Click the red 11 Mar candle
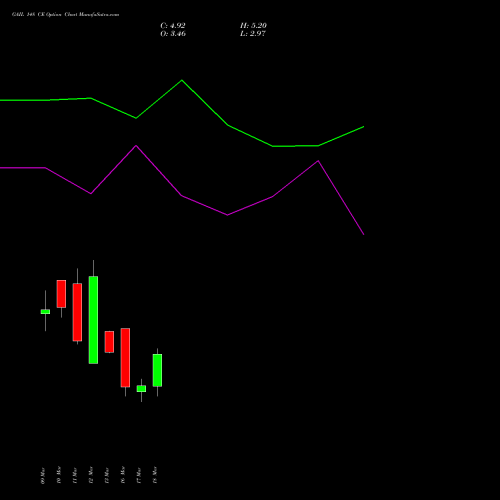The height and width of the screenshot is (500, 500). [x=77, y=312]
